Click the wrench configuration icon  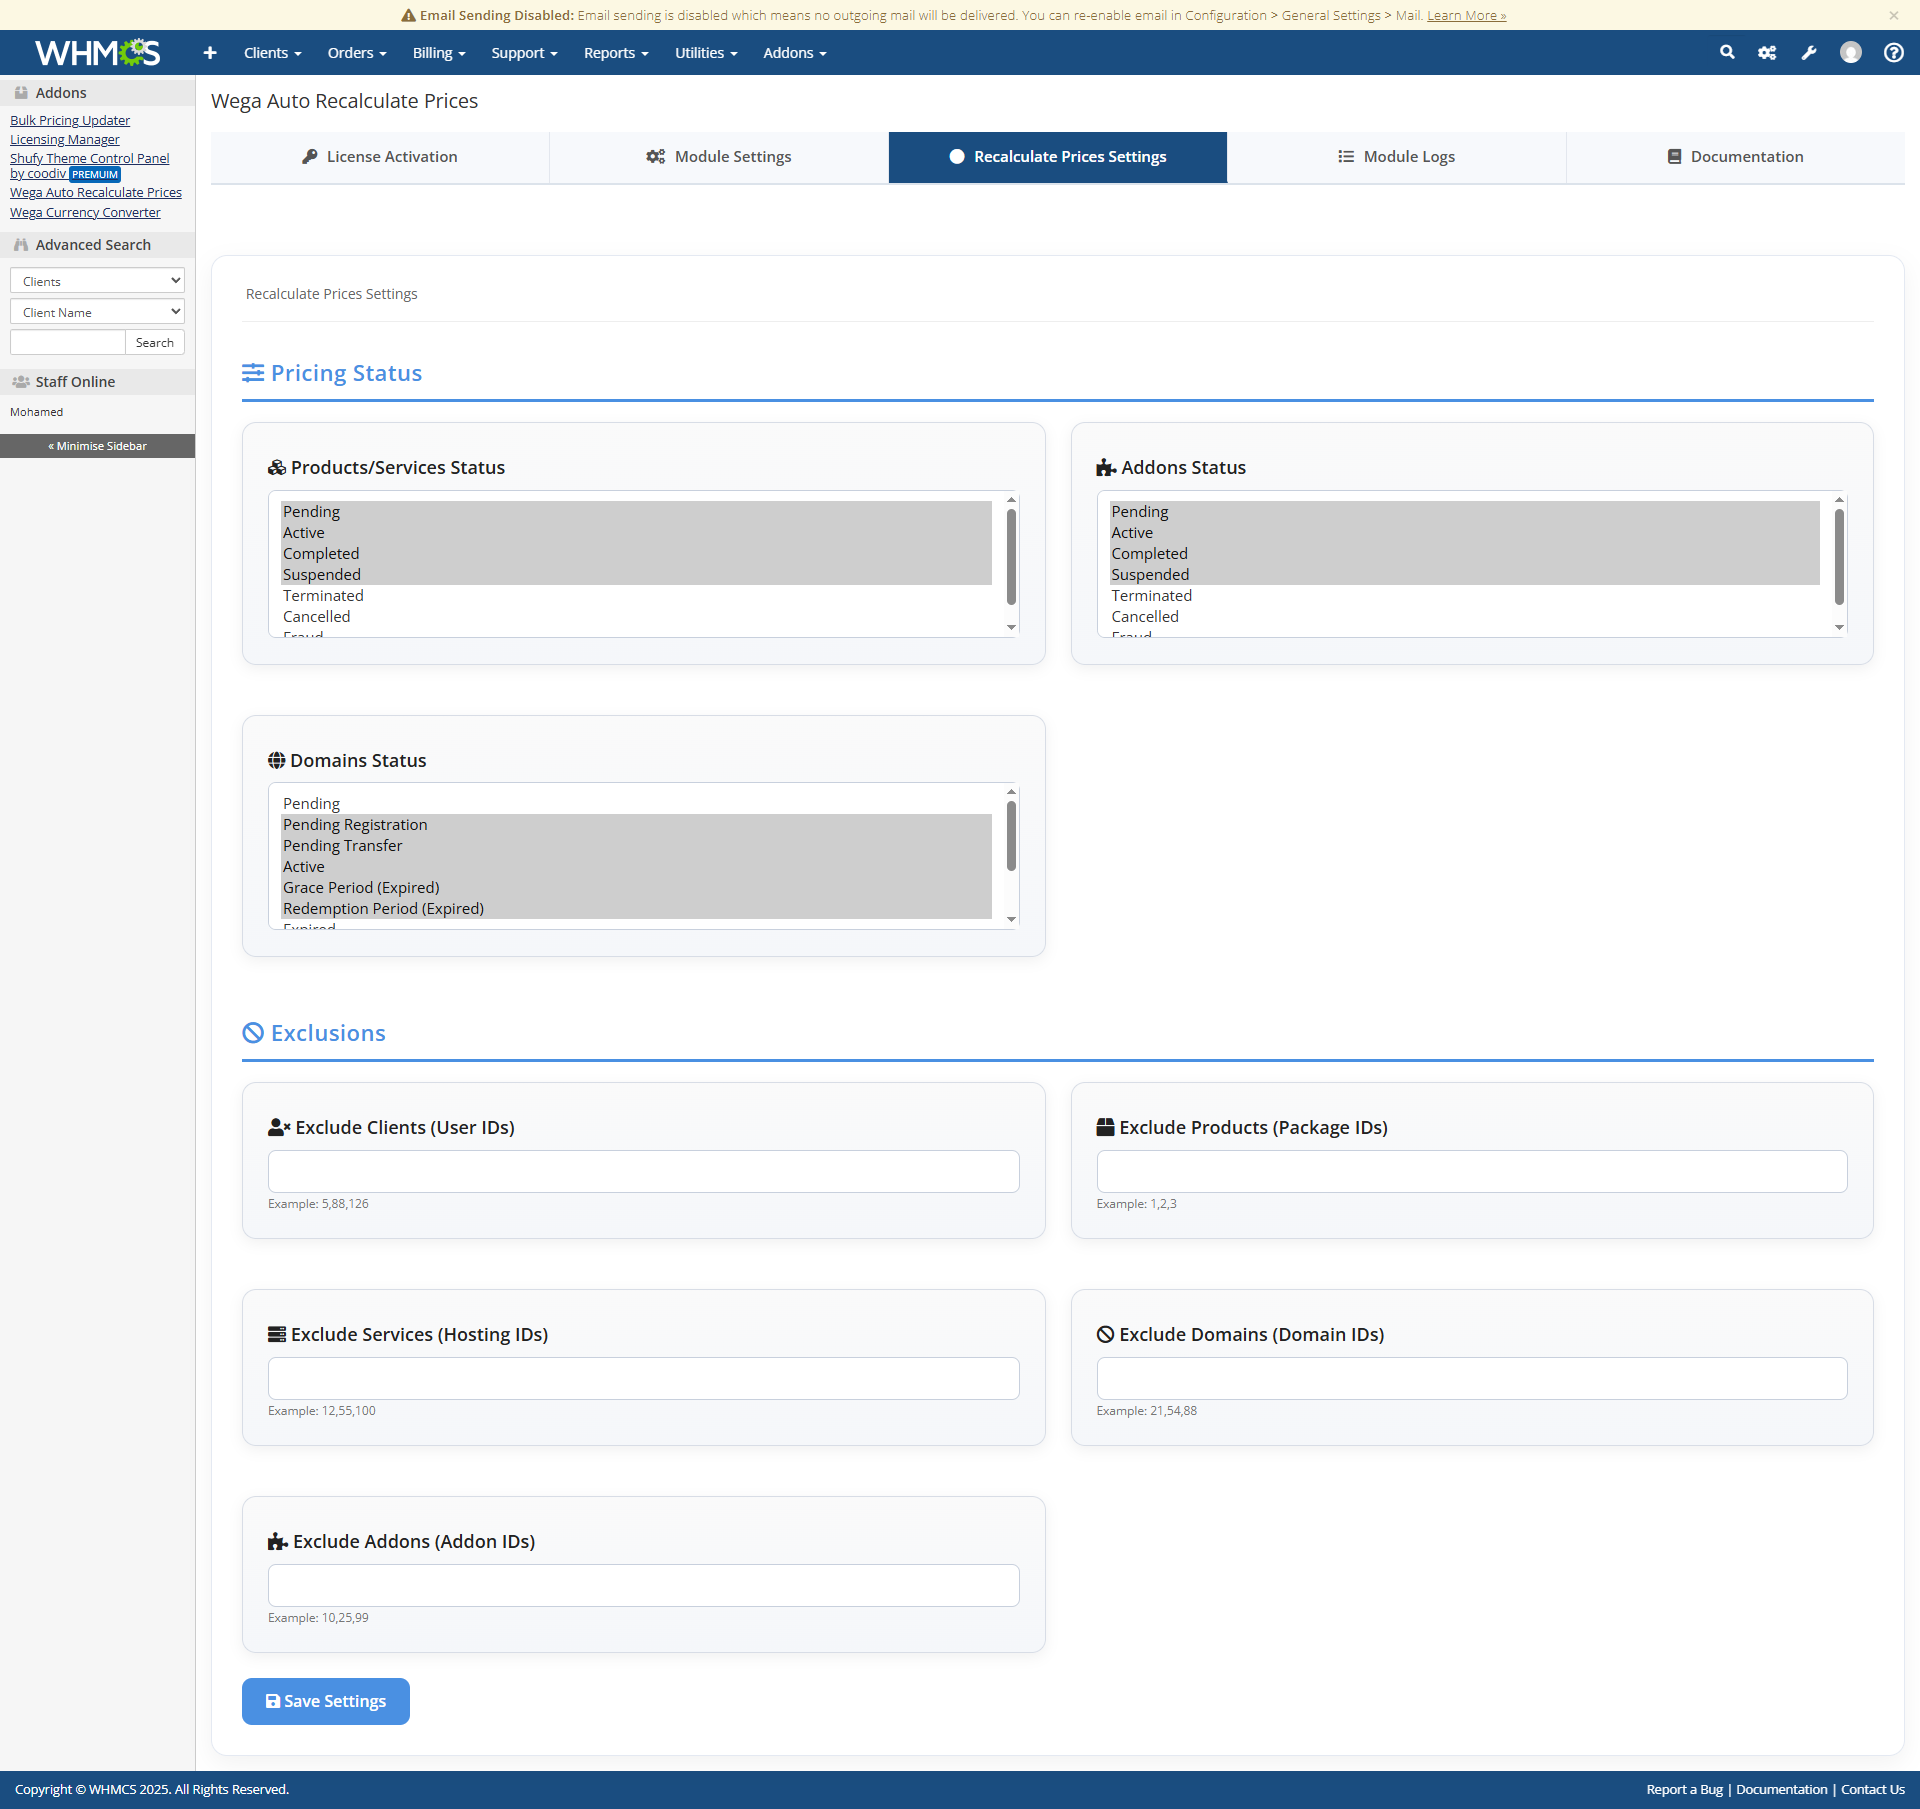point(1809,53)
